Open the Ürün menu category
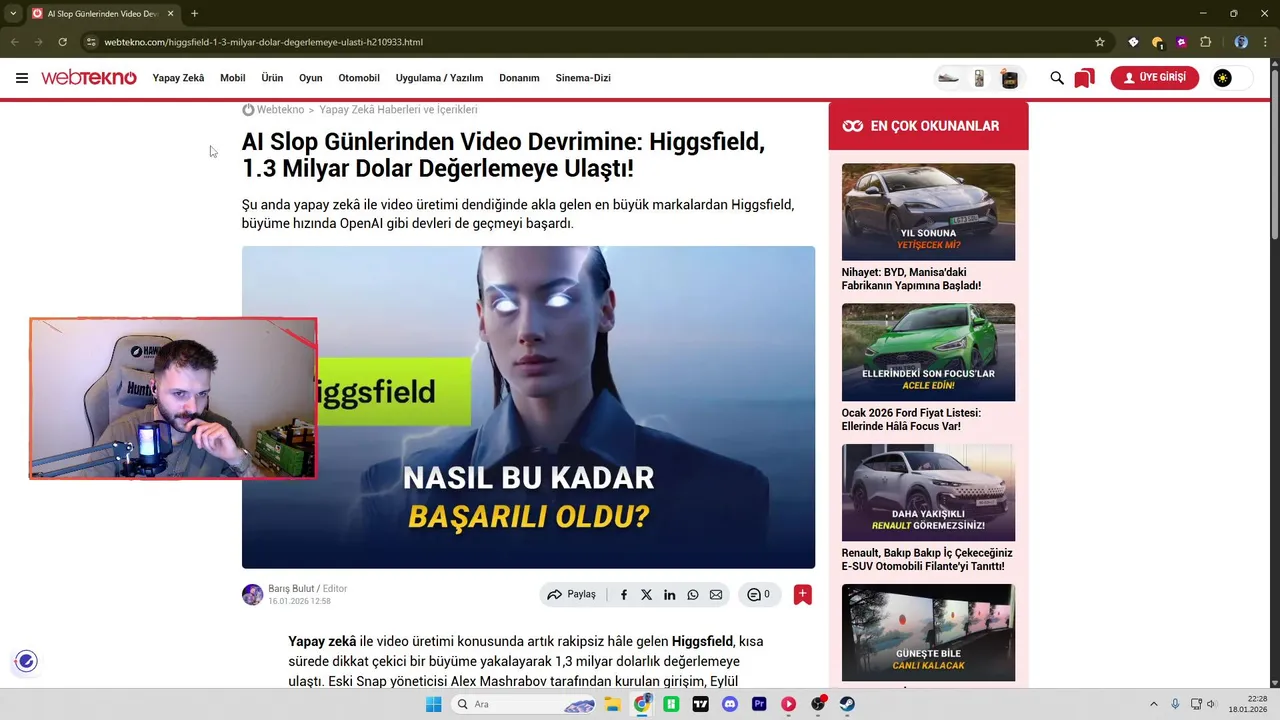This screenshot has height=720, width=1280. click(272, 78)
